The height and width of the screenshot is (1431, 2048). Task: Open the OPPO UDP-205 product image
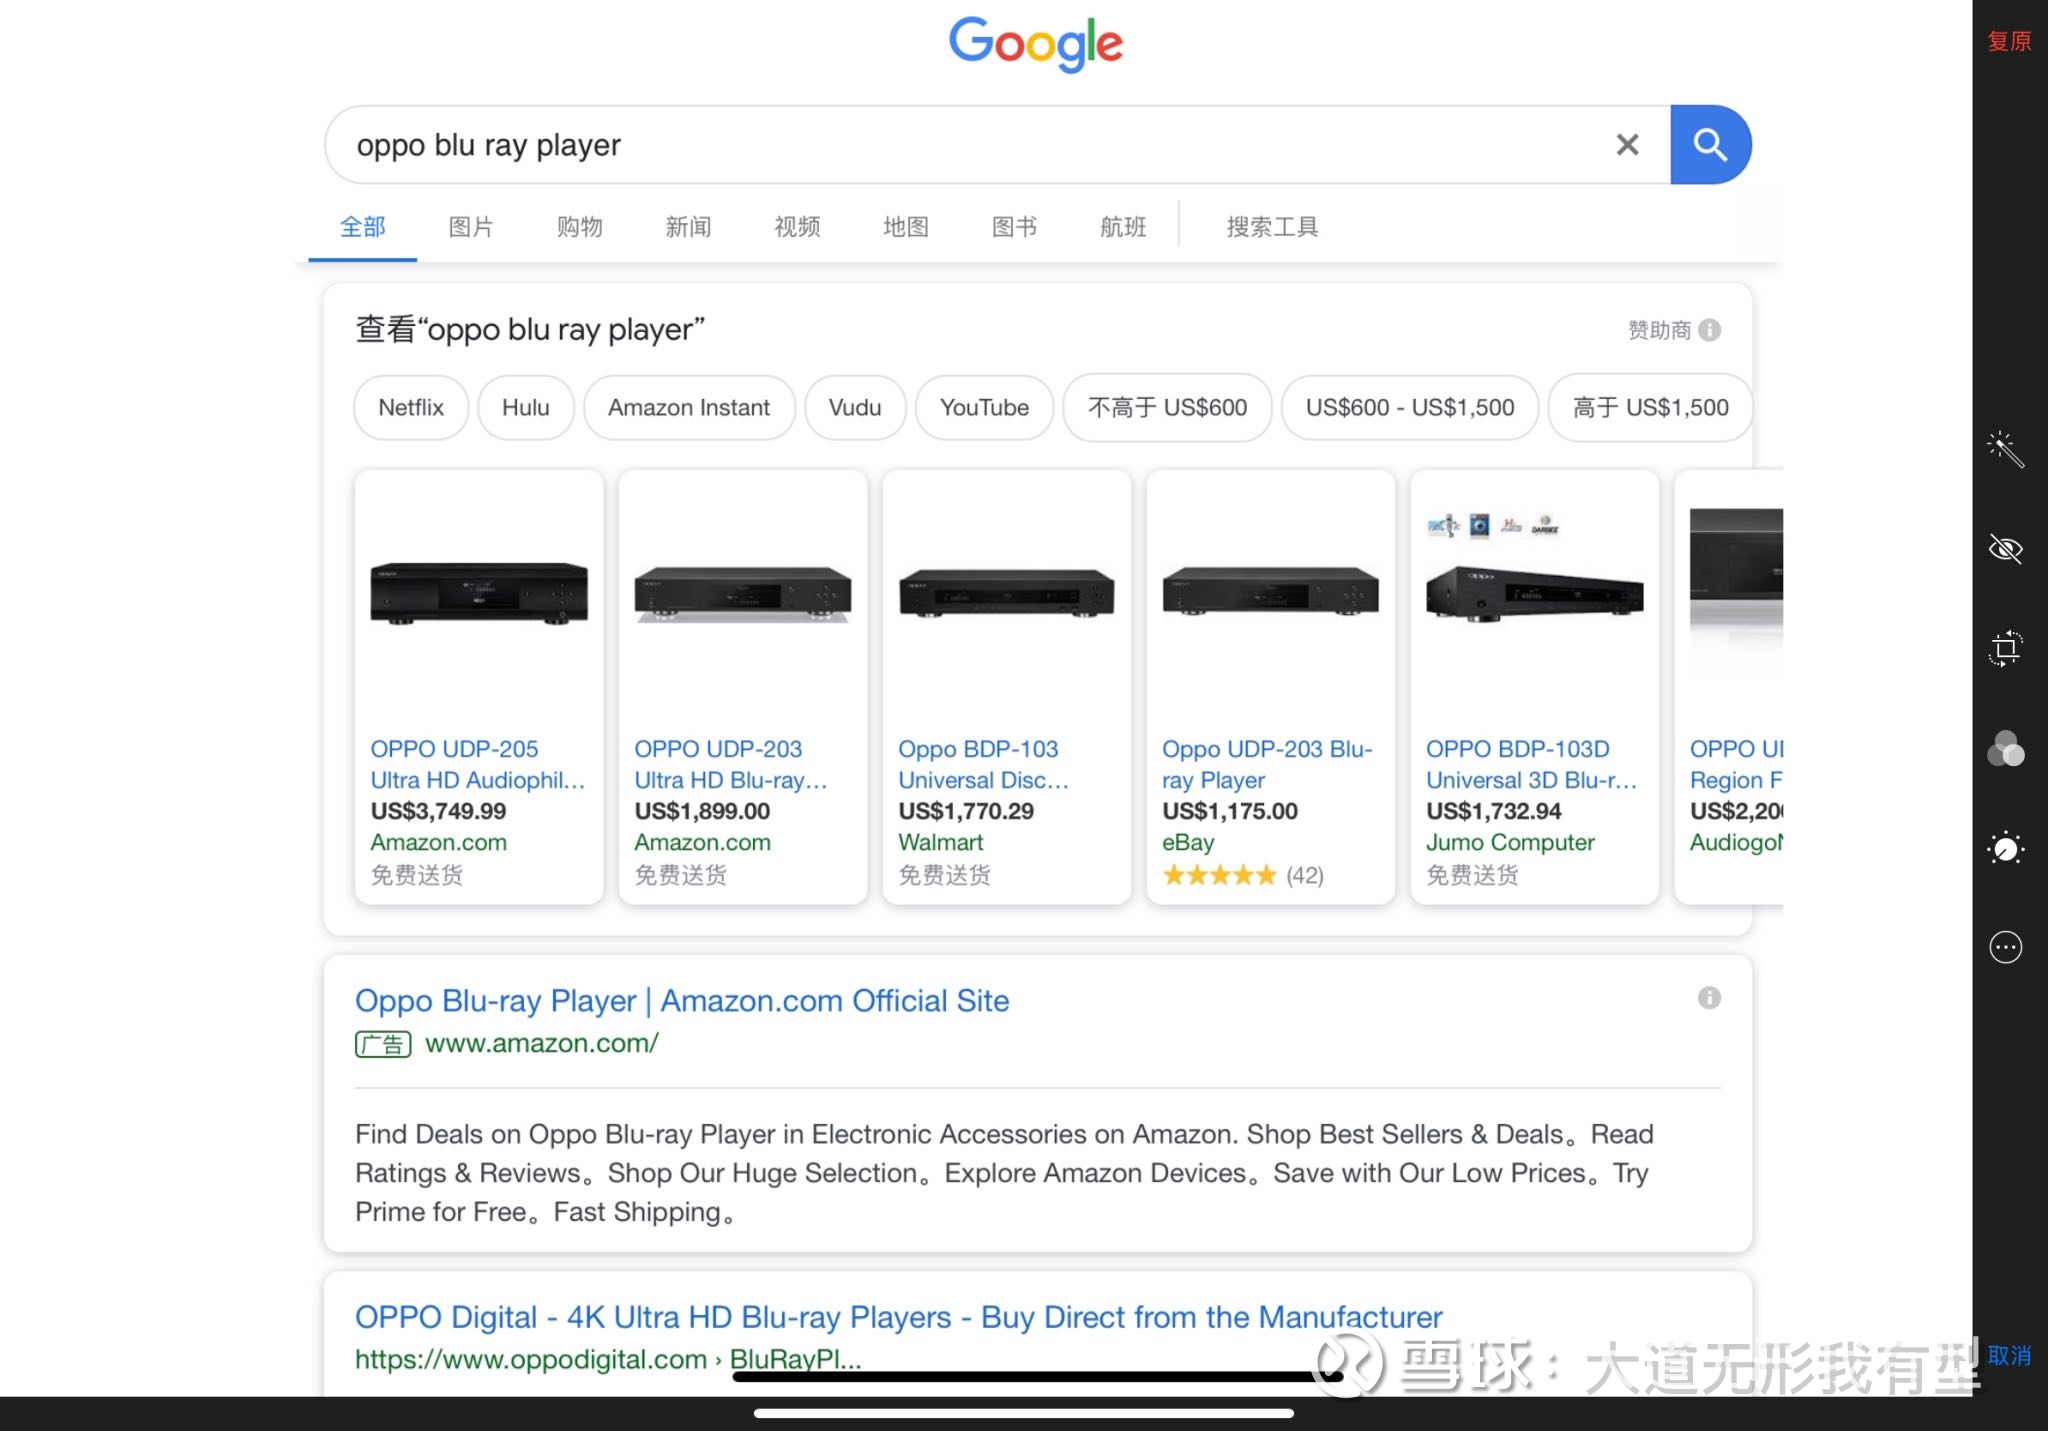(x=479, y=594)
